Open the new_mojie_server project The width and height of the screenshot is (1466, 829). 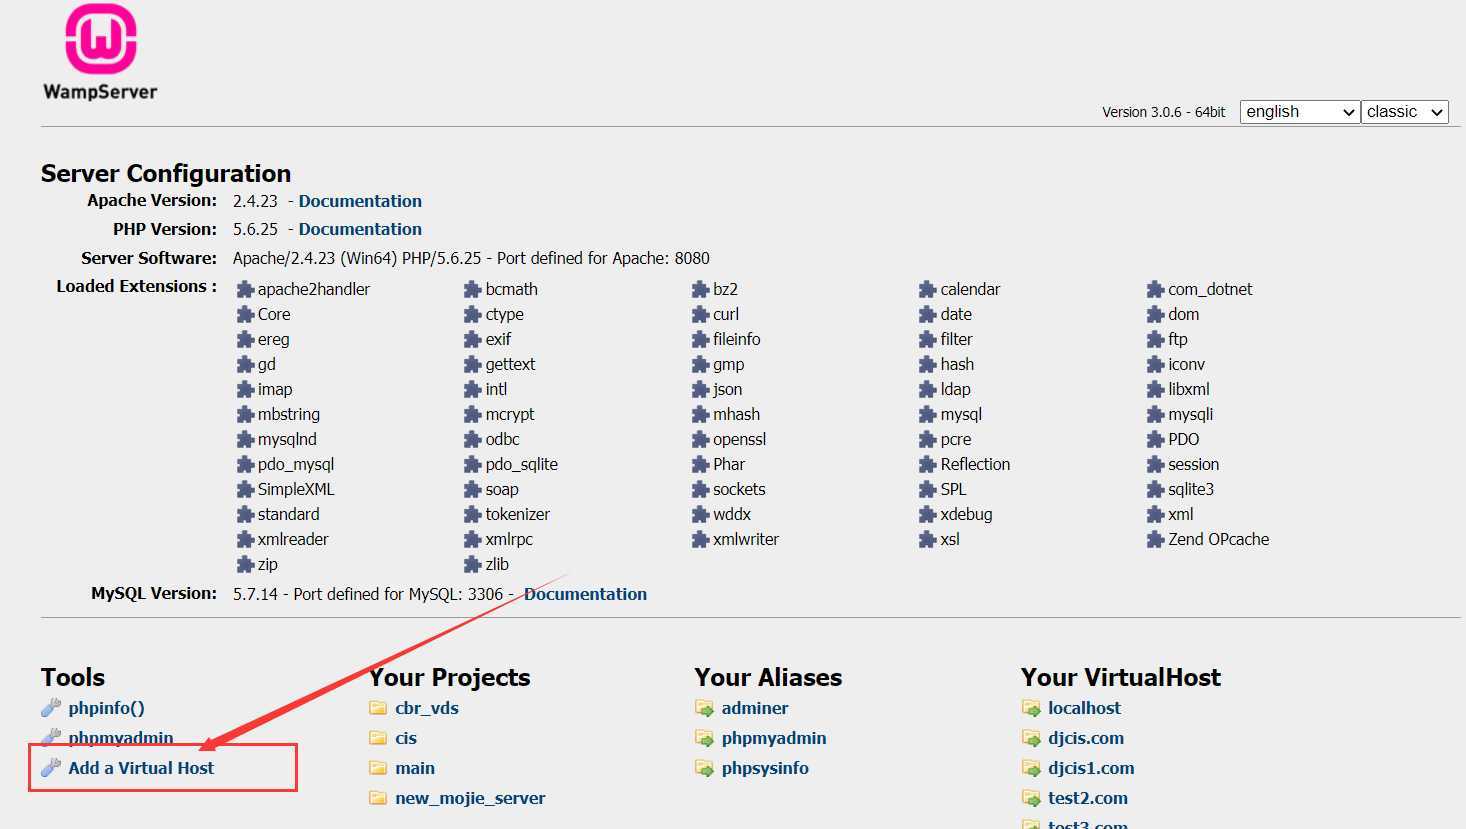(470, 798)
